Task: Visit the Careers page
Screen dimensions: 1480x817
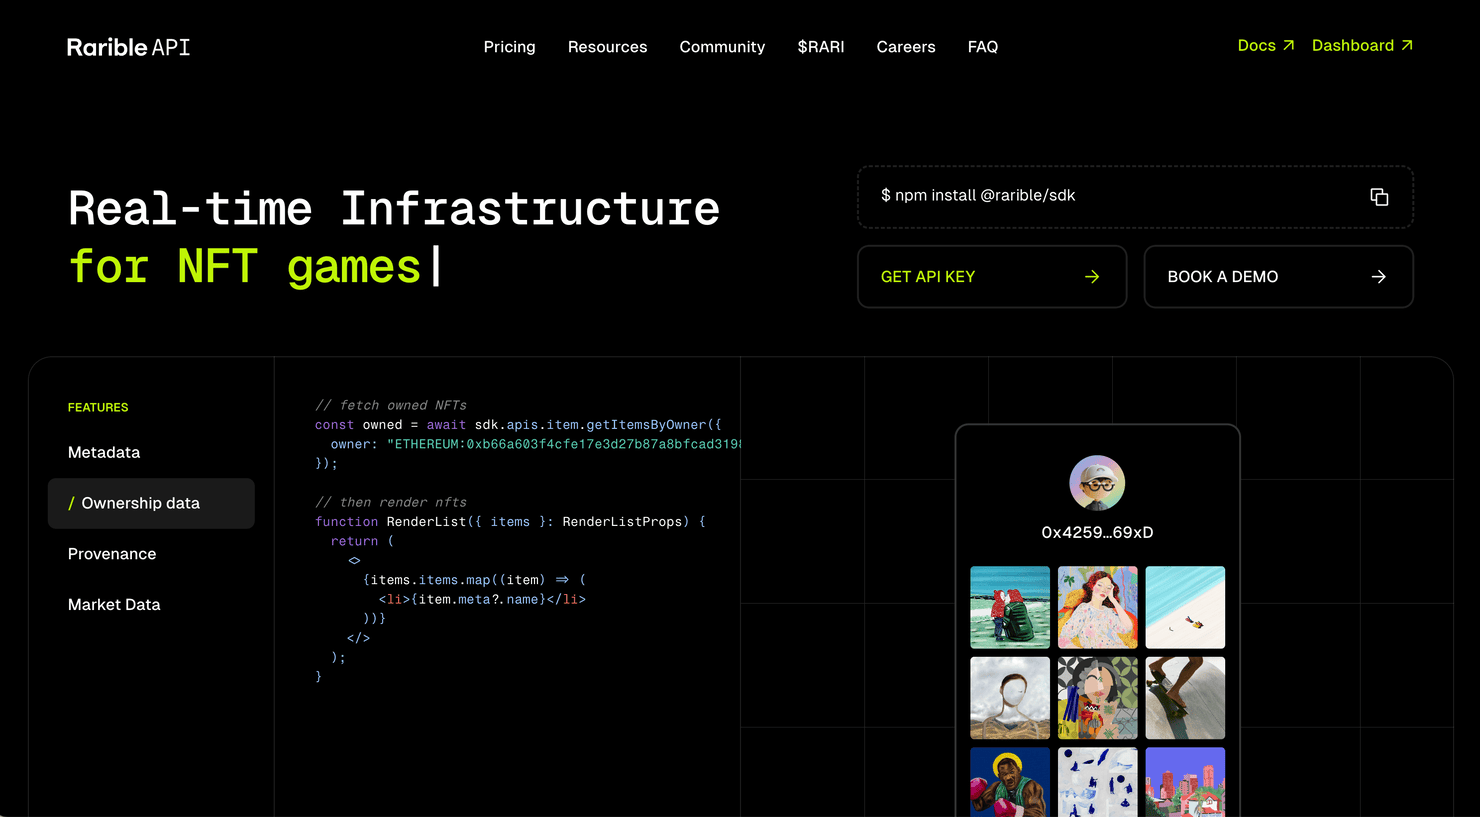Action: 906,47
